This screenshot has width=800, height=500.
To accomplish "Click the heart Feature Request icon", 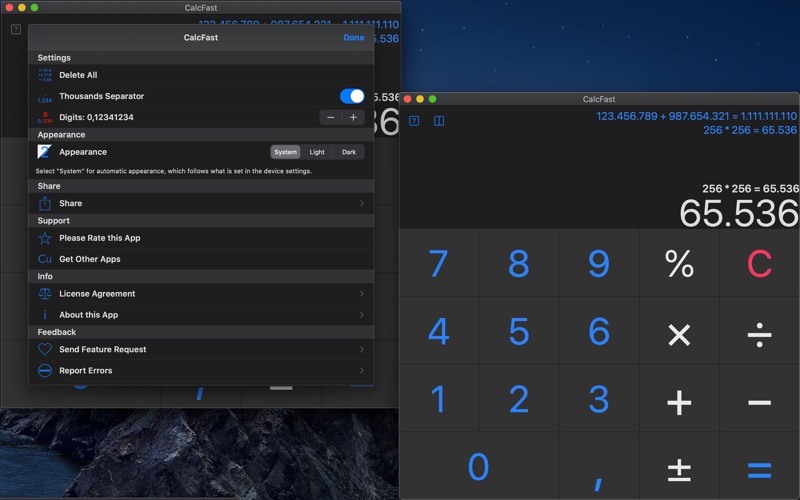I will (45, 349).
